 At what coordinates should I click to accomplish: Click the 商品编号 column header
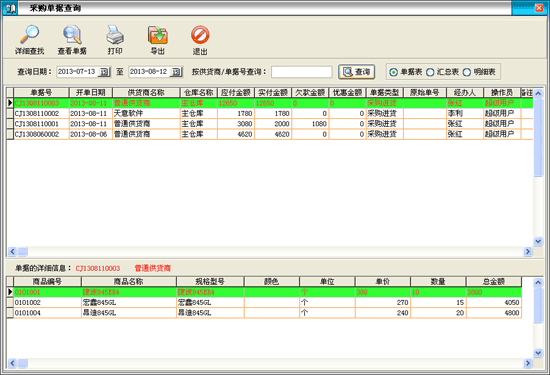(47, 281)
